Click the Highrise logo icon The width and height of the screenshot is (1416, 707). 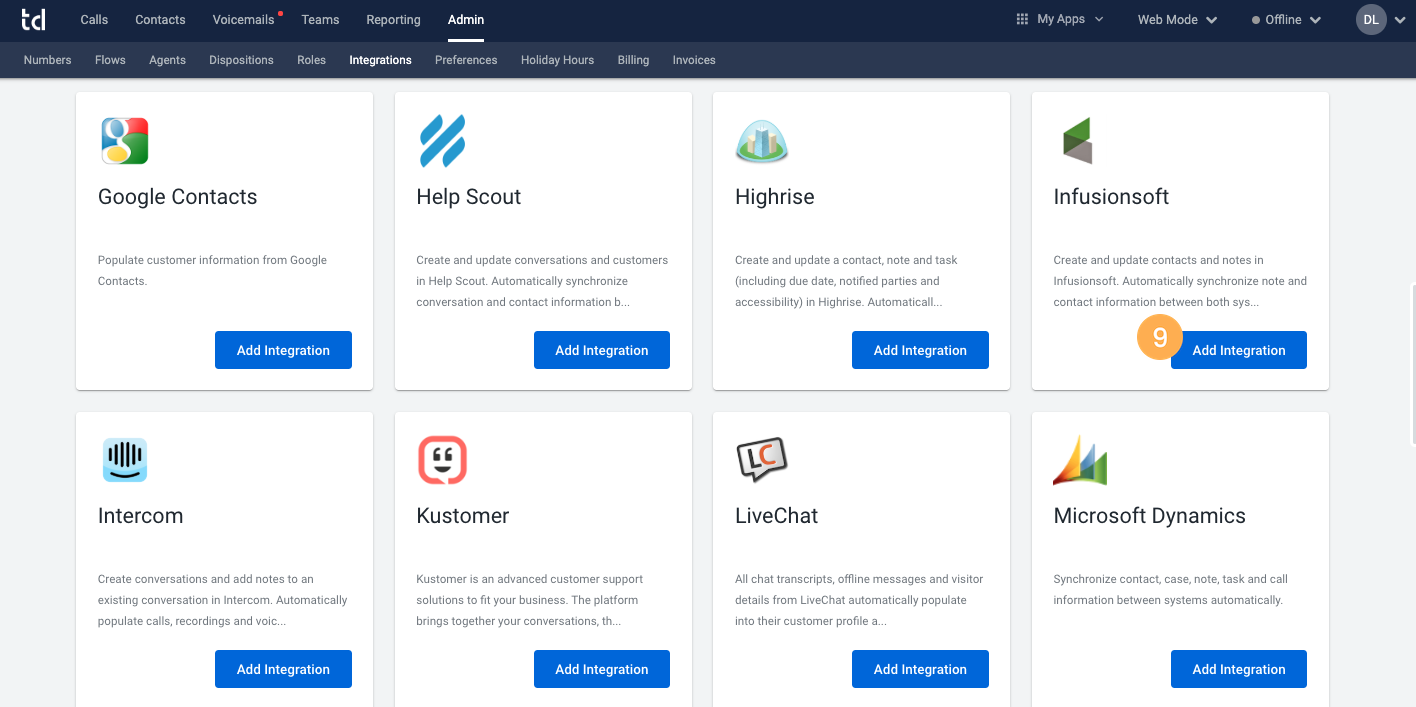tap(762, 141)
